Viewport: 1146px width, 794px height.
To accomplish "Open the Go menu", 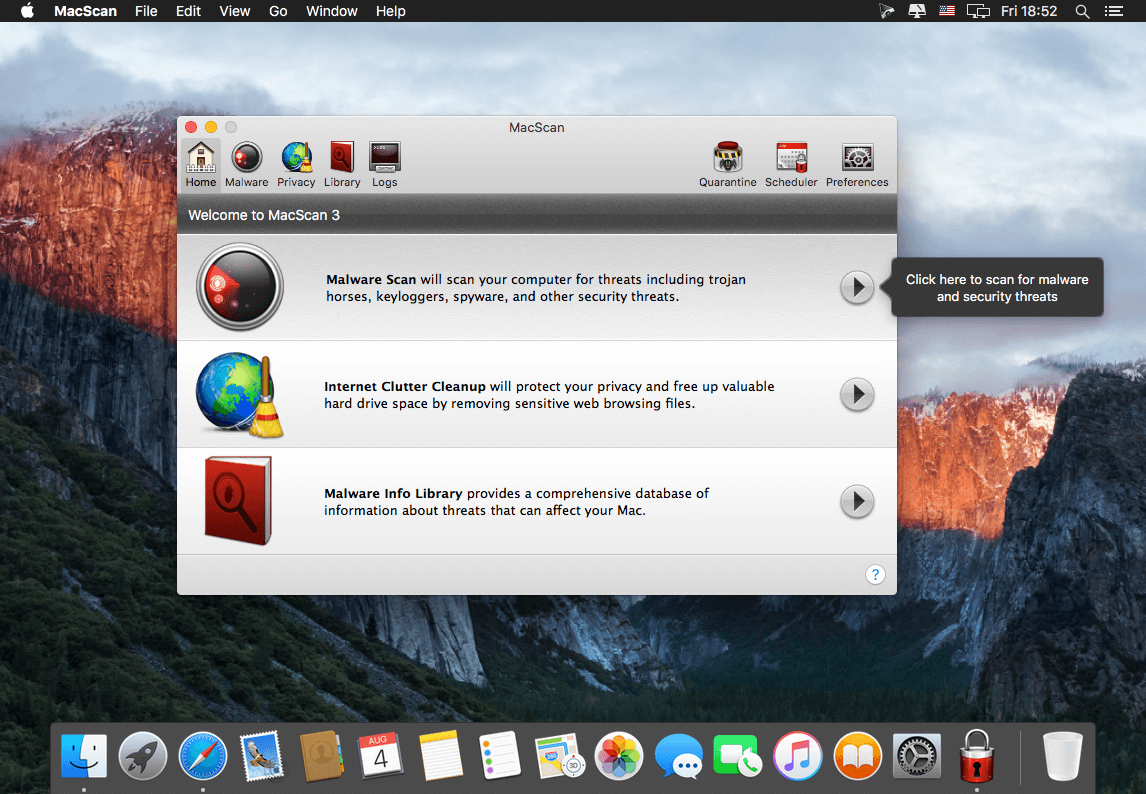I will (x=278, y=11).
